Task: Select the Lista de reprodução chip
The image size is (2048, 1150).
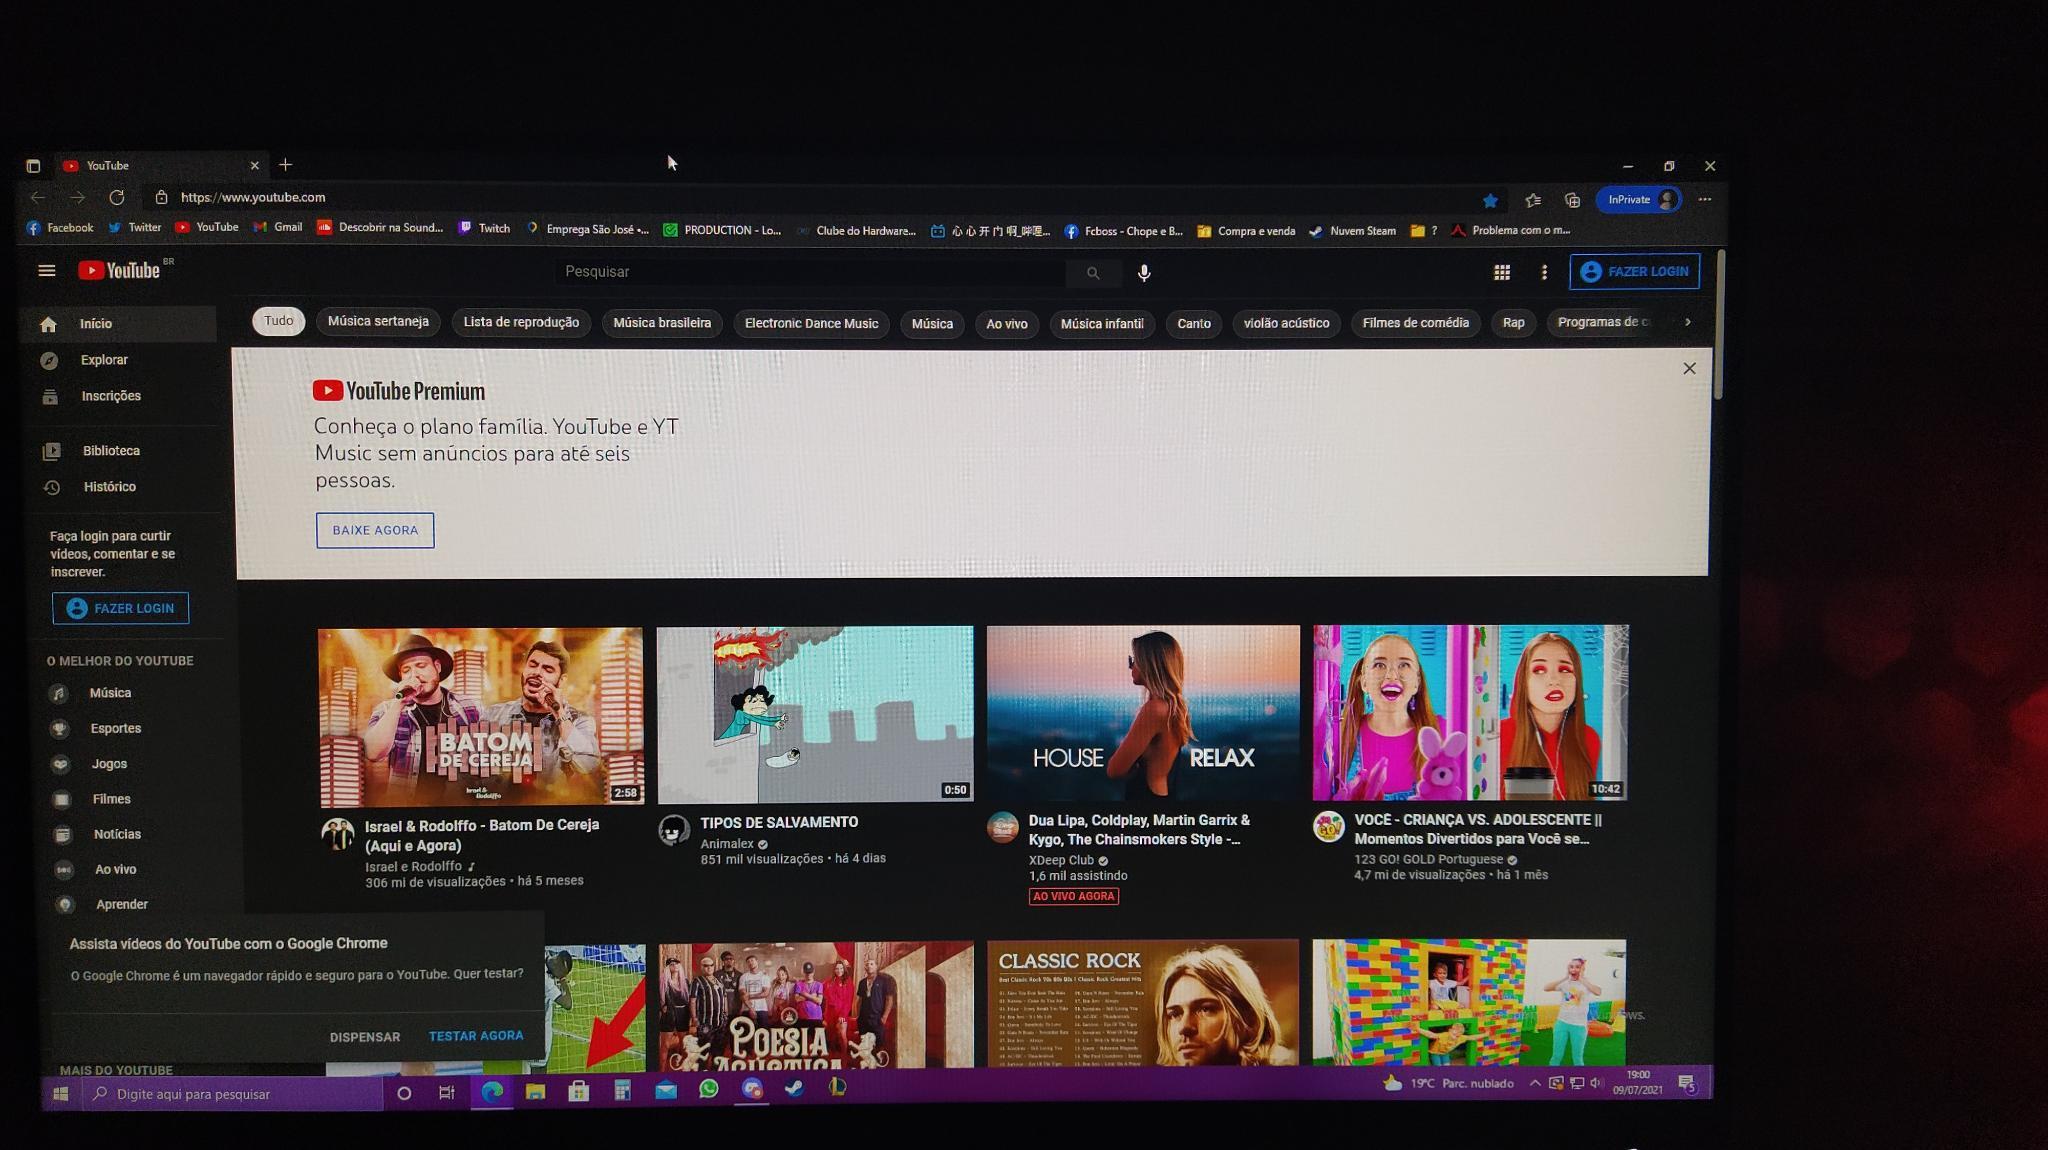Action: click(521, 322)
